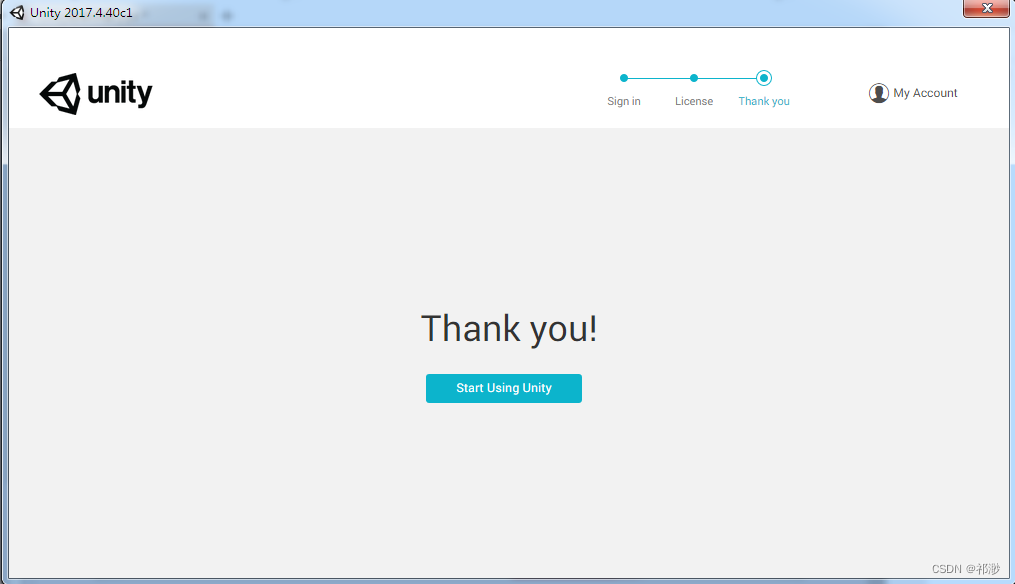Open the My Account label
Image resolution: width=1015 pixels, height=584 pixels.
pyautogui.click(x=925, y=93)
